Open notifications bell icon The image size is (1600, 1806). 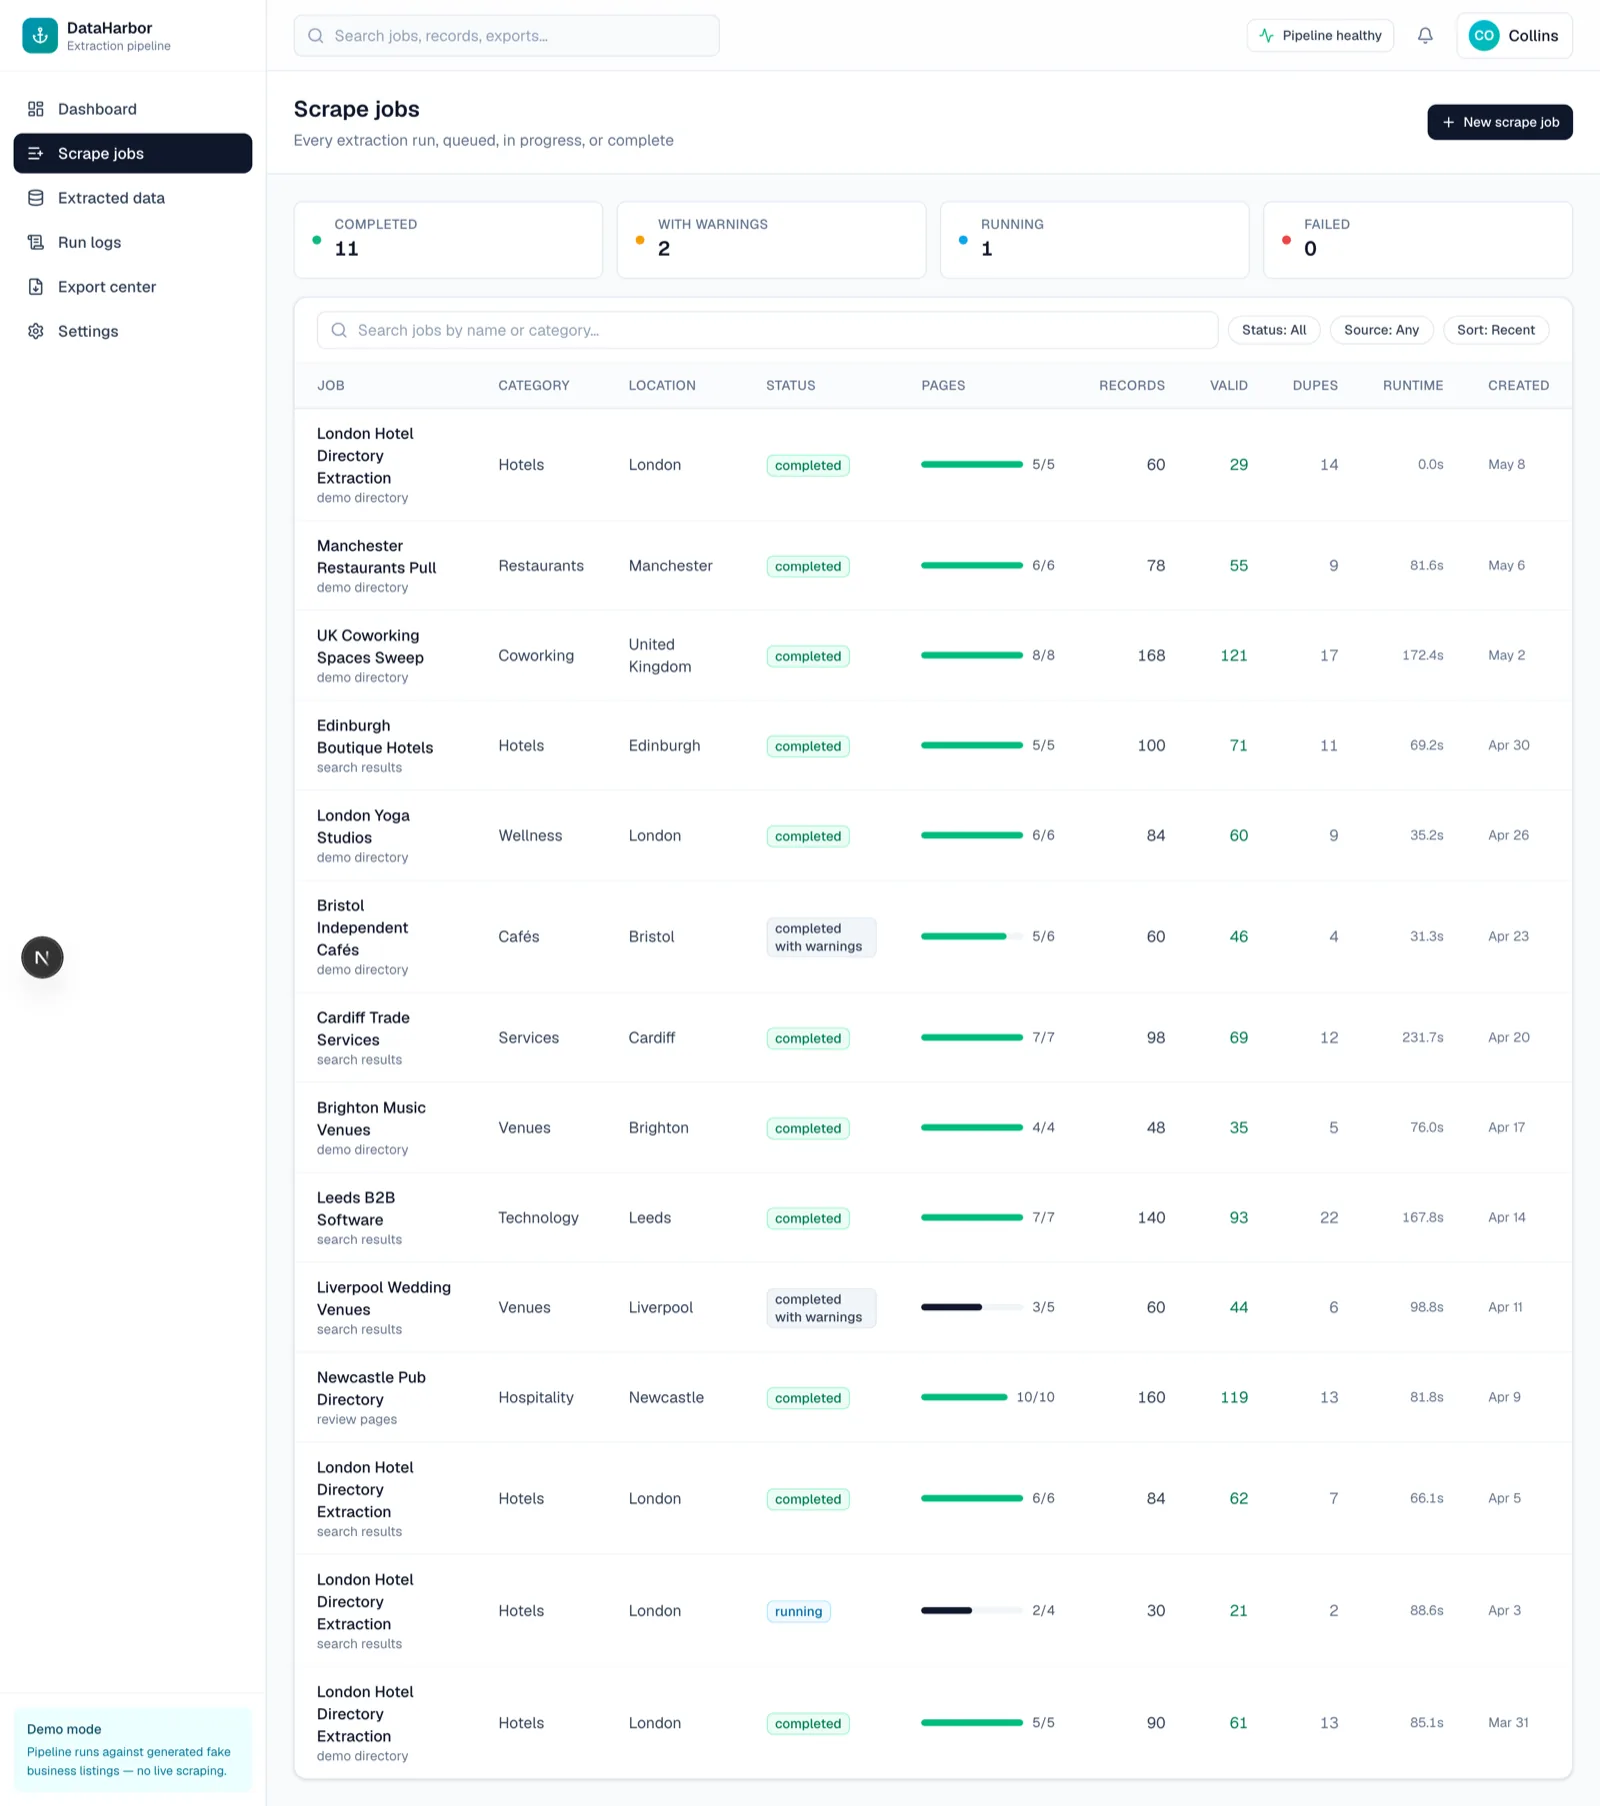[x=1425, y=36]
